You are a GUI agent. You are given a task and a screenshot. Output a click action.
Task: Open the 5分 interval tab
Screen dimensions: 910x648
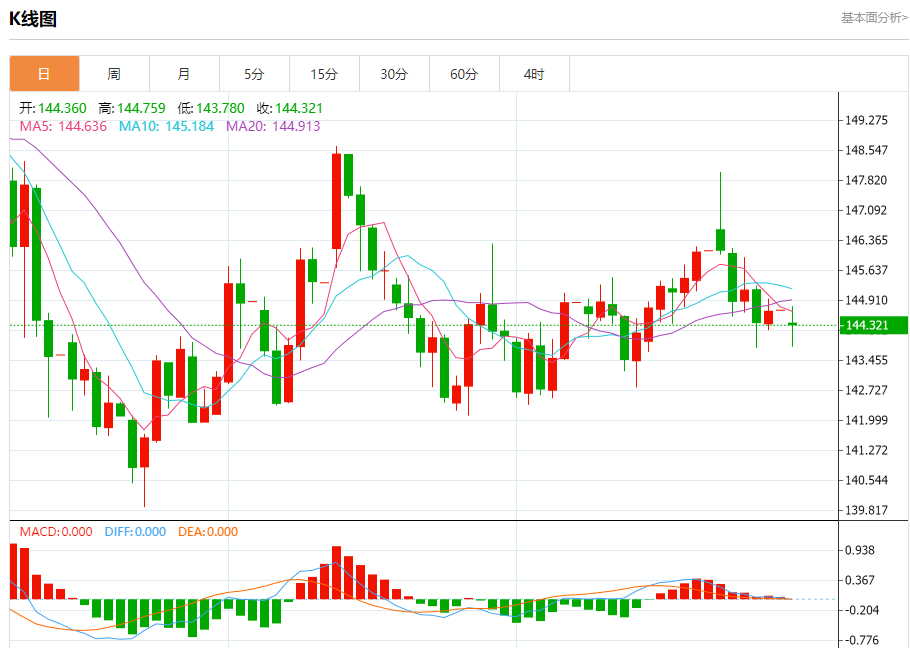(x=254, y=74)
